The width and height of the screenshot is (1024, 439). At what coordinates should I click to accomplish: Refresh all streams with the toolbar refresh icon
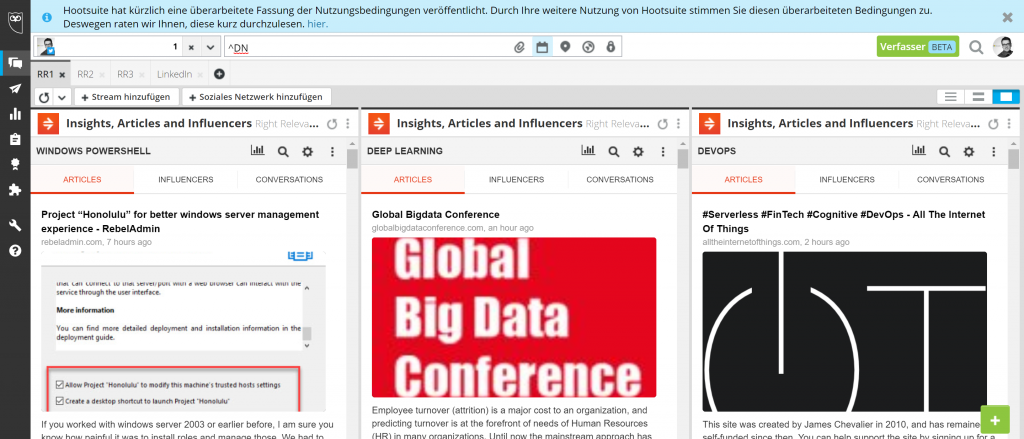(44, 97)
